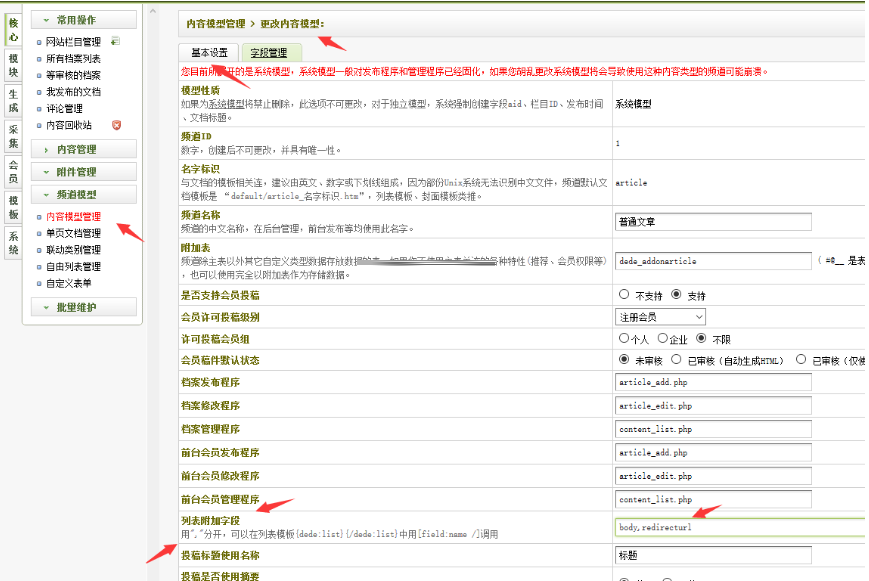Click the green icon beside 网站栏目管理
The width and height of the screenshot is (869, 581).
[115, 42]
